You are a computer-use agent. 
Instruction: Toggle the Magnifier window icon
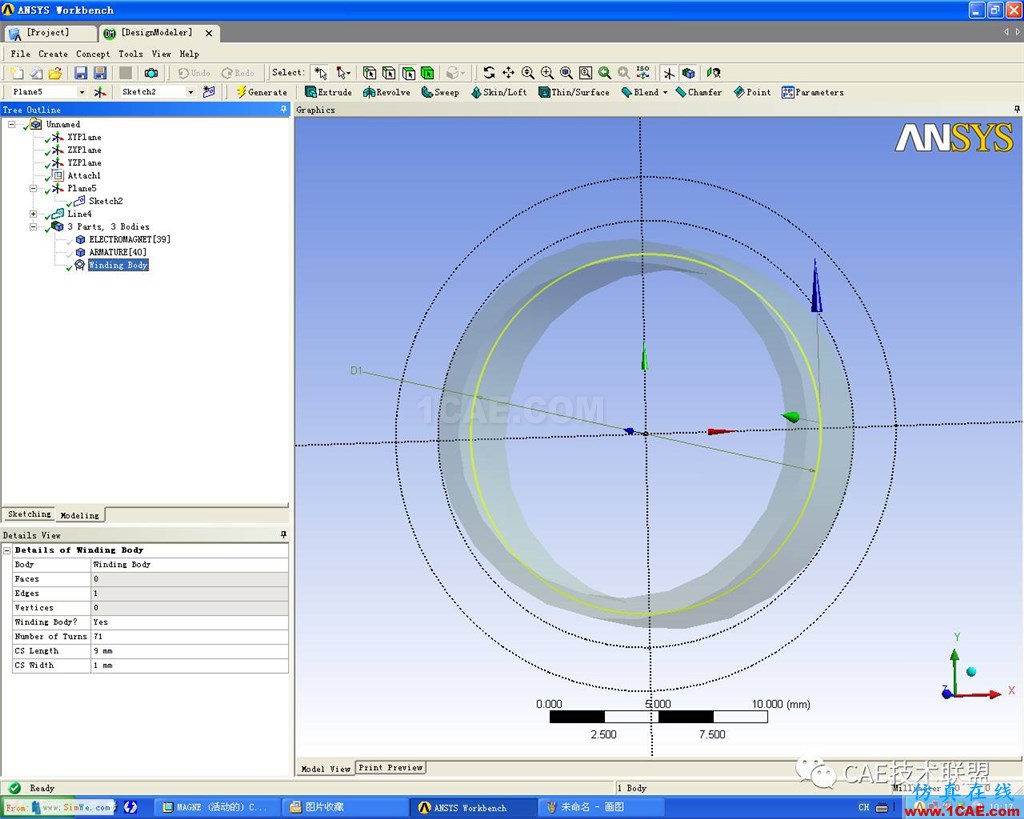(x=586, y=73)
